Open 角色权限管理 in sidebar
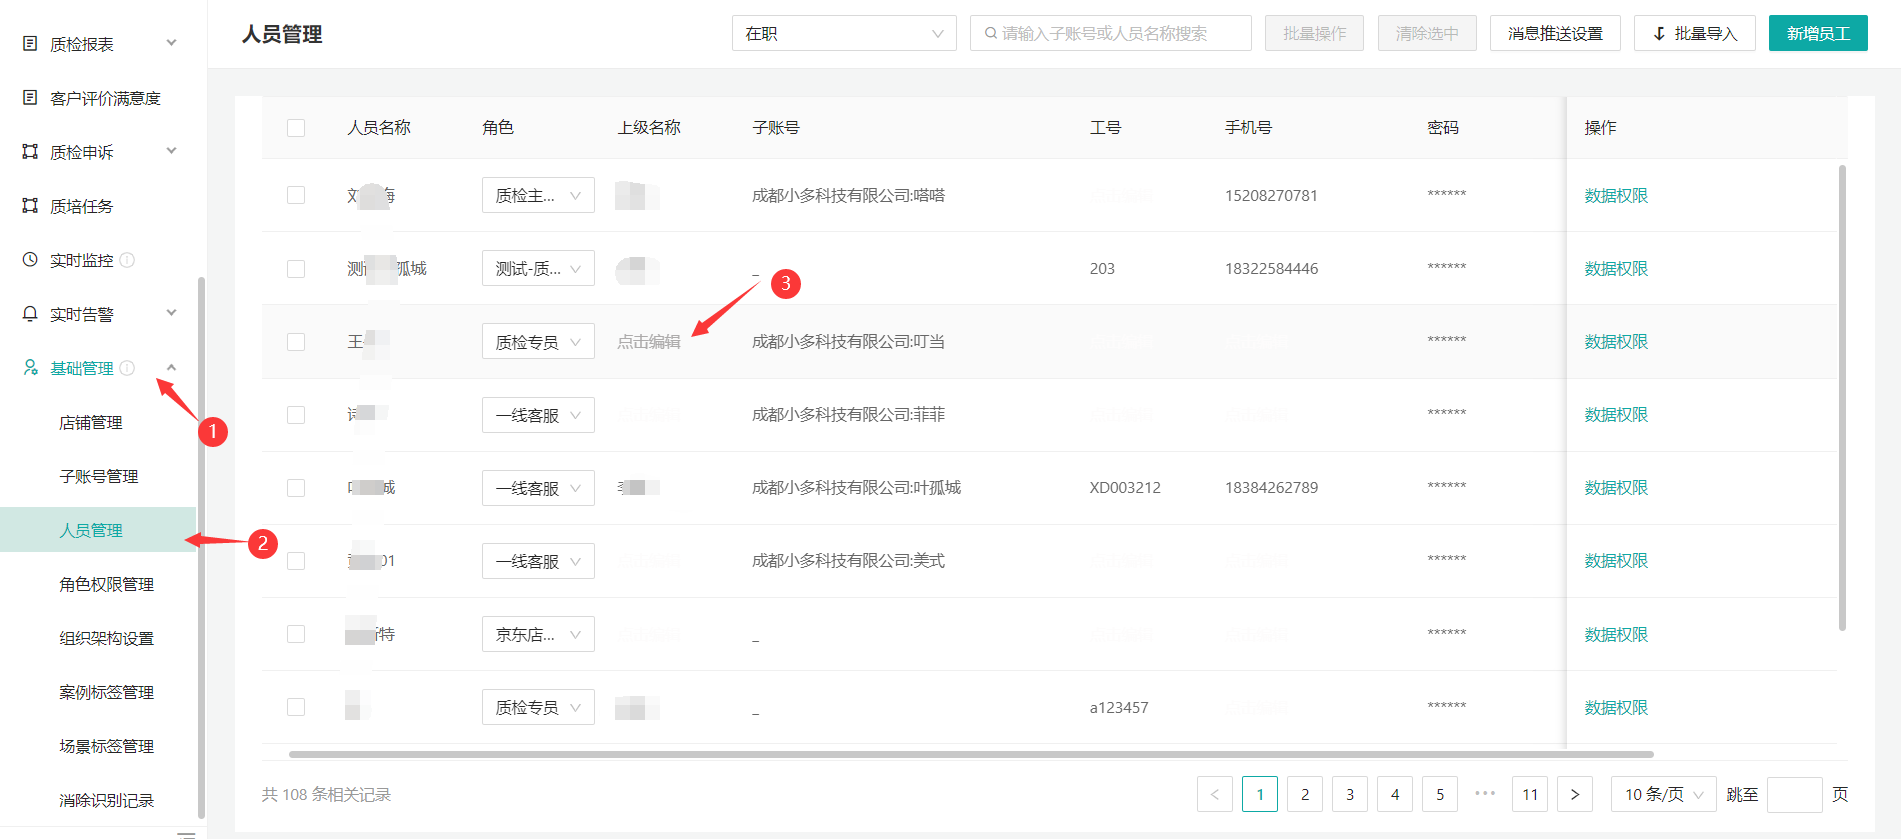The height and width of the screenshot is (839, 1901). [x=107, y=585]
